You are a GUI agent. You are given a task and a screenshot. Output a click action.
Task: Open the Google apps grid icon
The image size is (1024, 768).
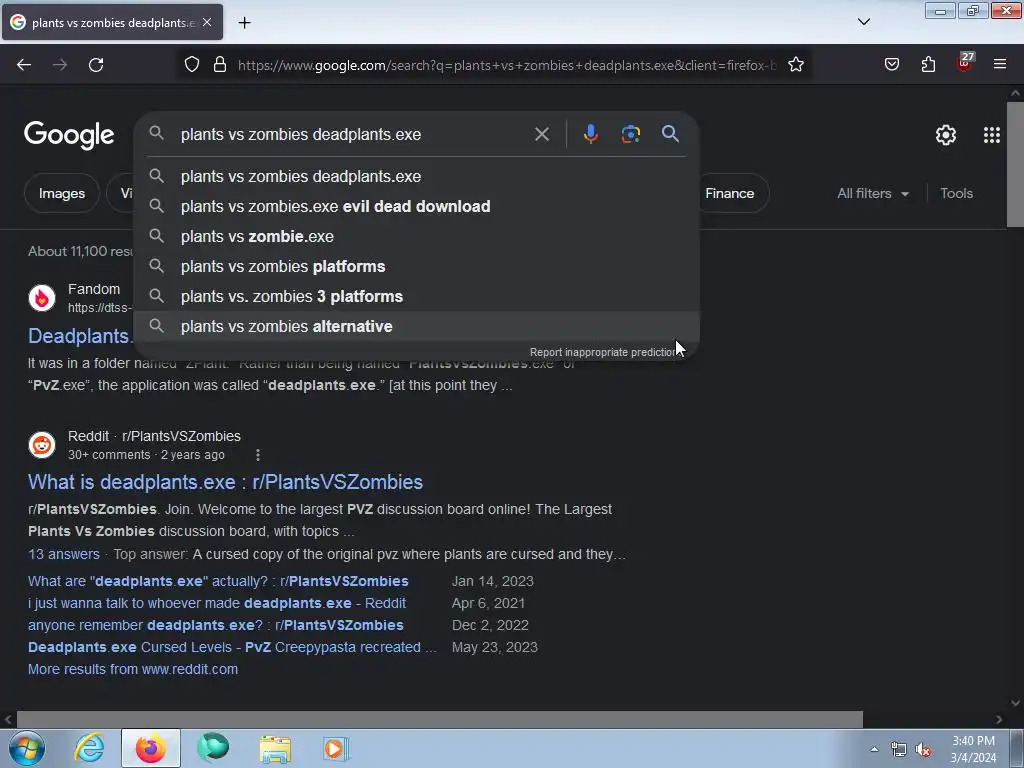point(991,135)
